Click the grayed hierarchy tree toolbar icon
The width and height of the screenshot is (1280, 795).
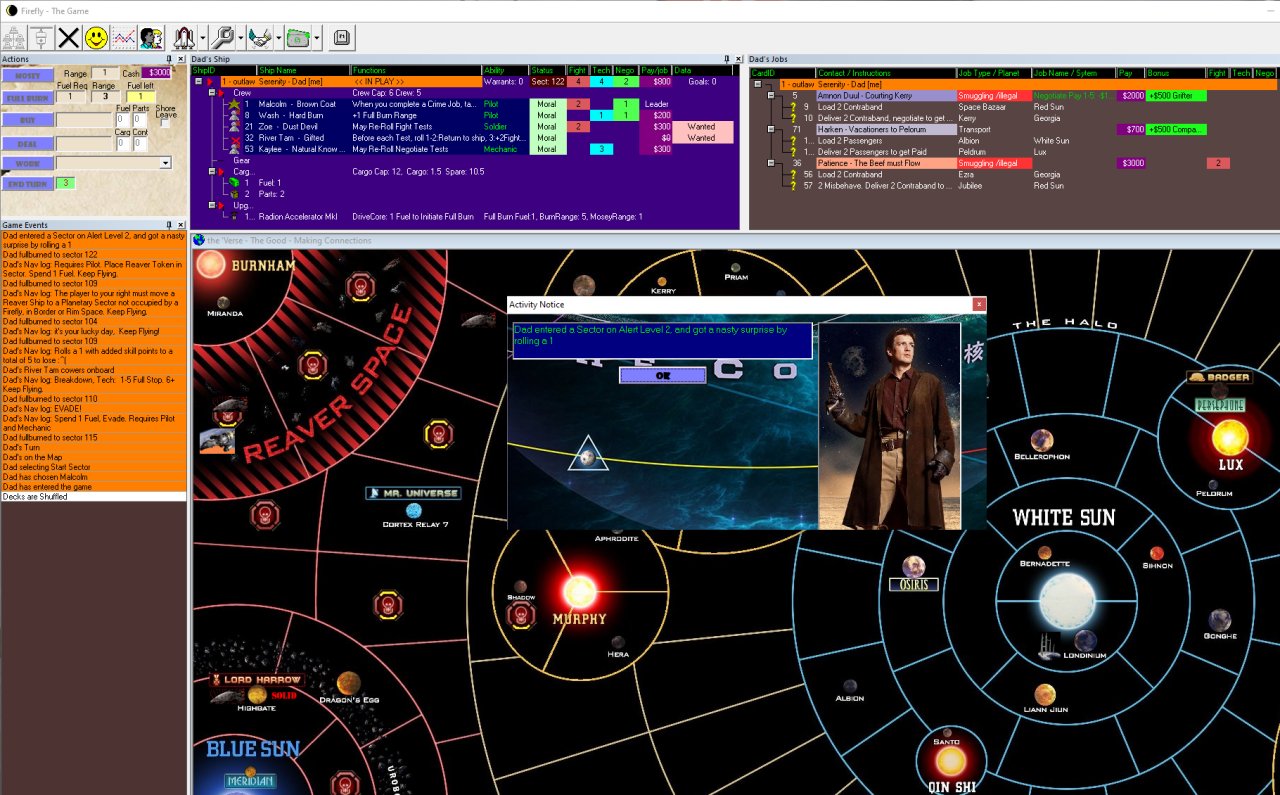[14, 38]
